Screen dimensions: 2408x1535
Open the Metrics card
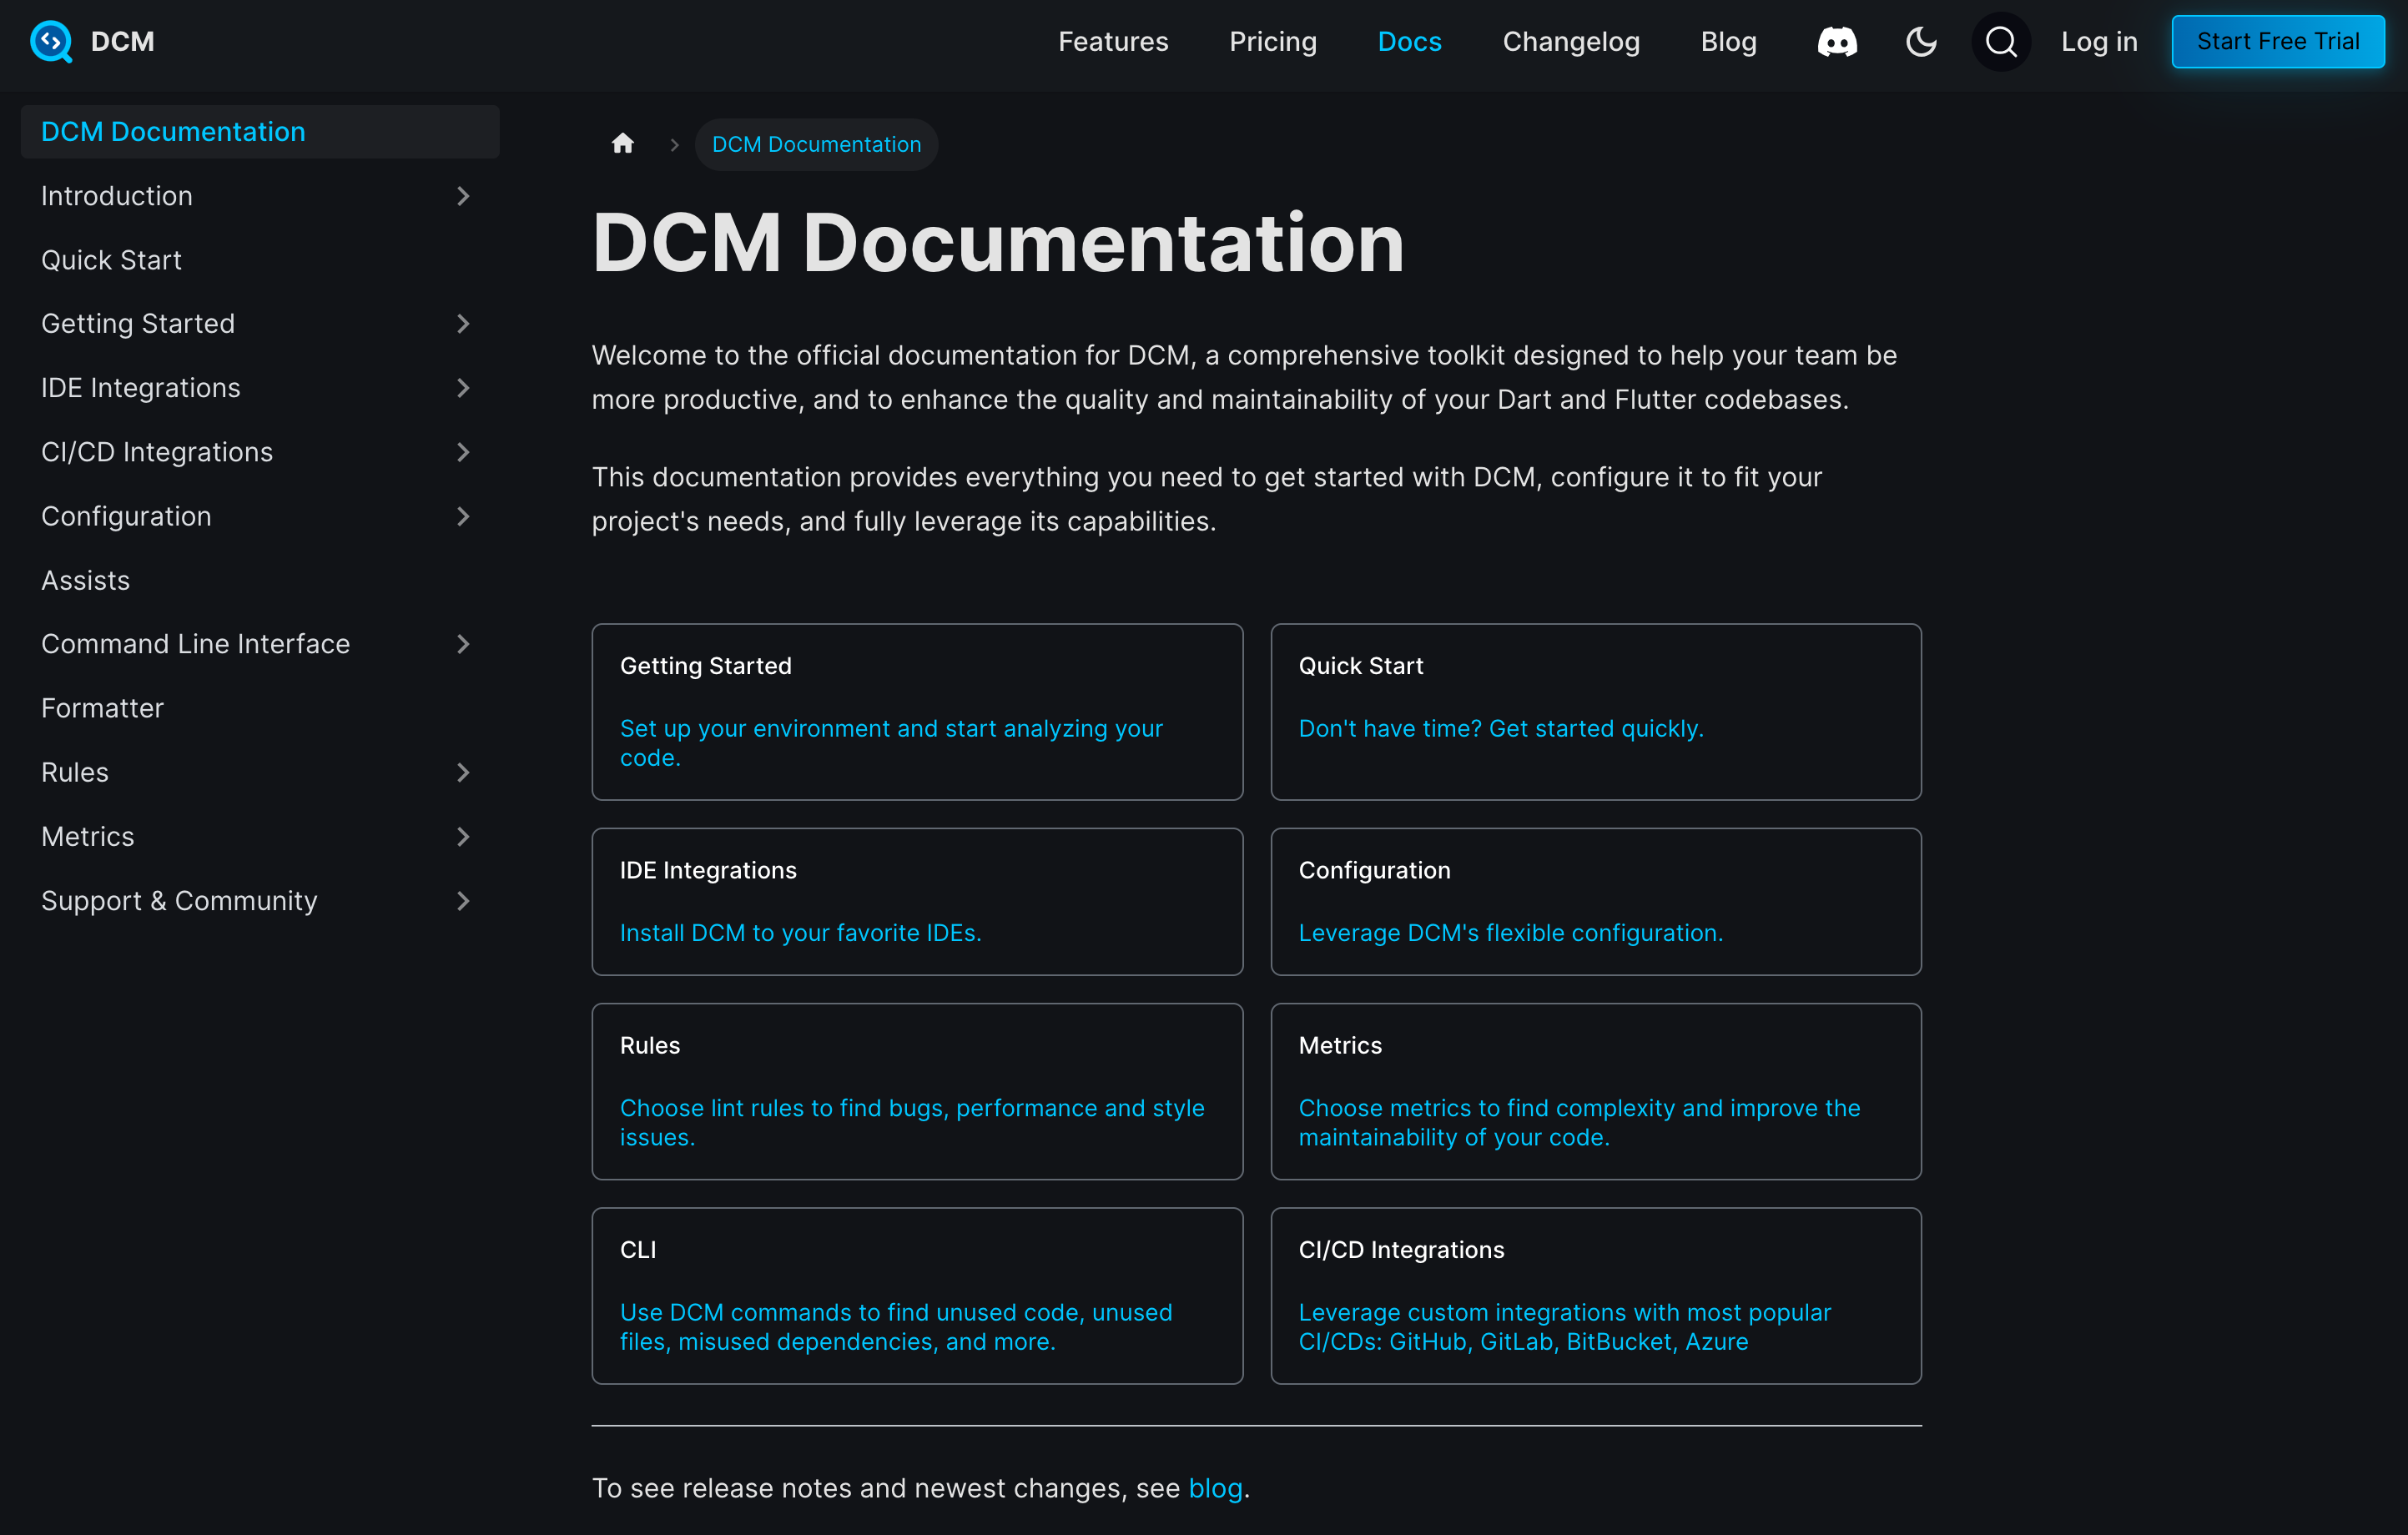pyautogui.click(x=1595, y=1091)
